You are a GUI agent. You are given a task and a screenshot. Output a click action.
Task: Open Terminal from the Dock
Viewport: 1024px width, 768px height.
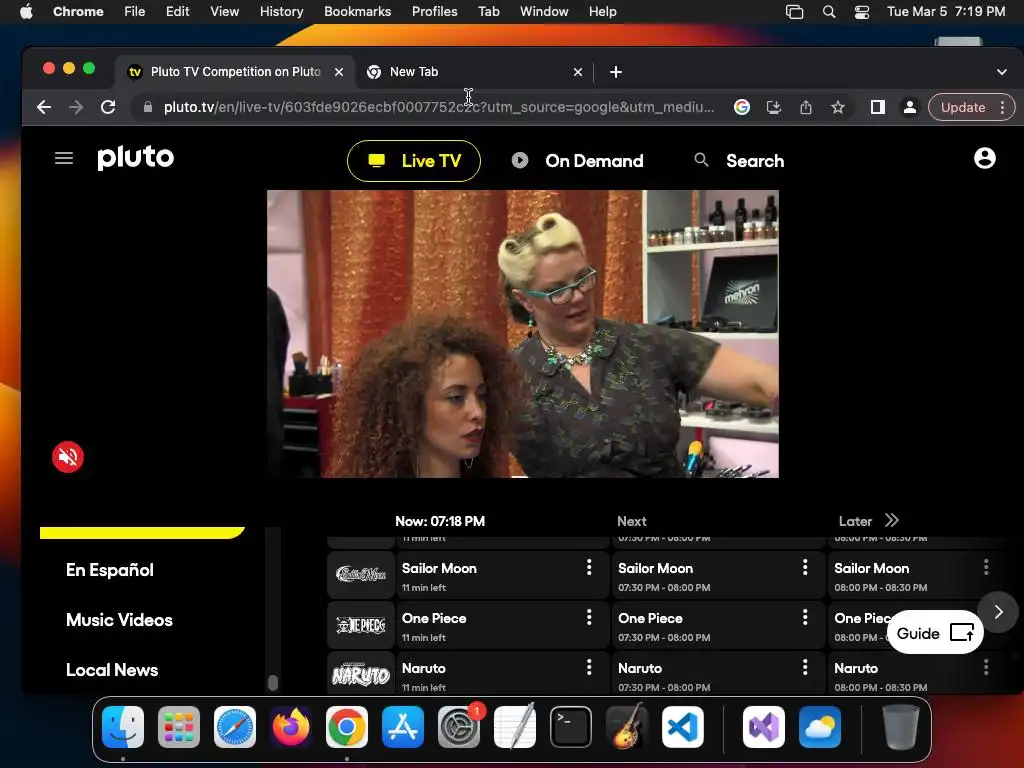[x=571, y=727]
